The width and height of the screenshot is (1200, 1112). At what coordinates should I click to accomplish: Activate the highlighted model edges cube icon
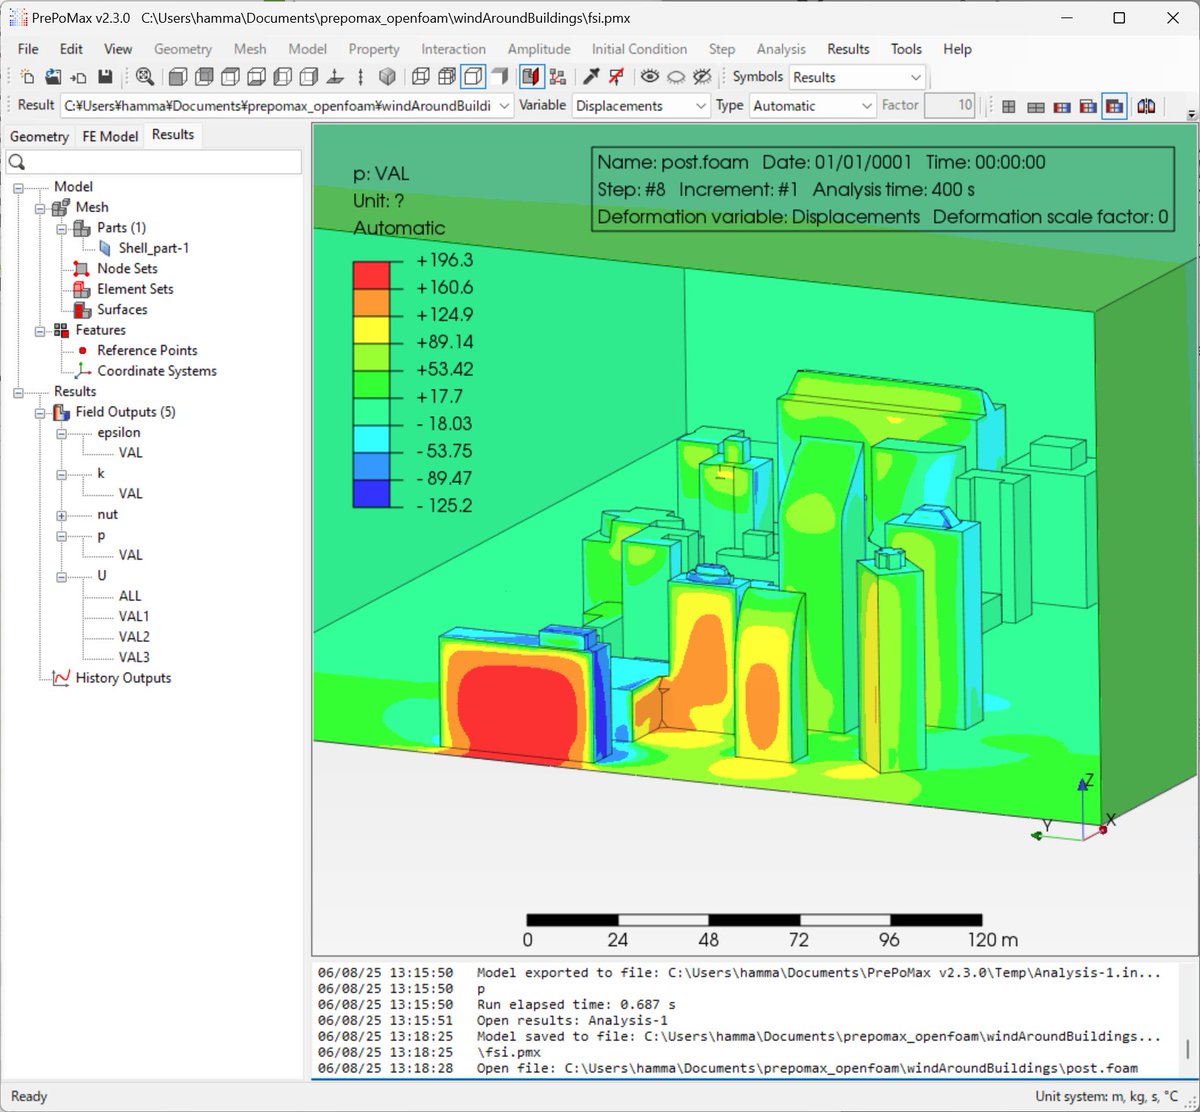tap(473, 77)
